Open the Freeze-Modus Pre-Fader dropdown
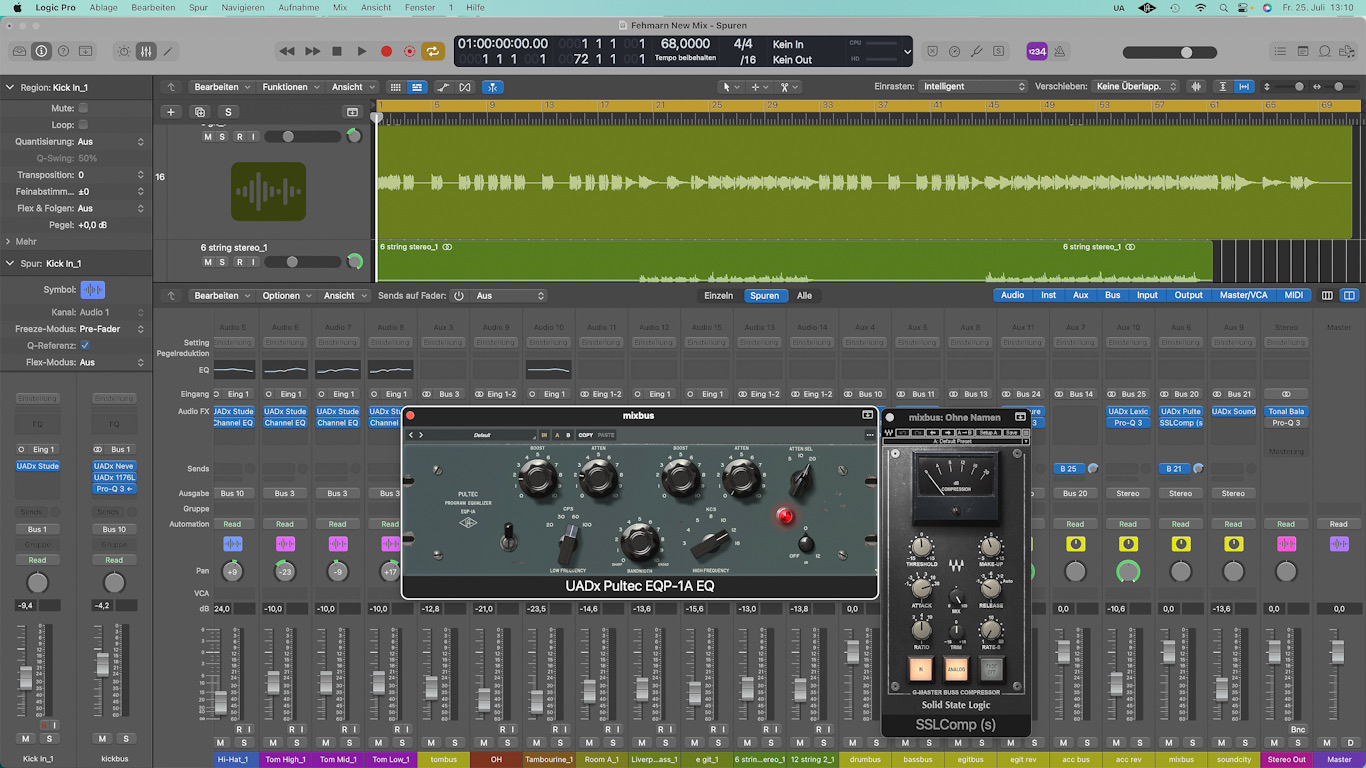The image size is (1366, 768). pos(111,328)
